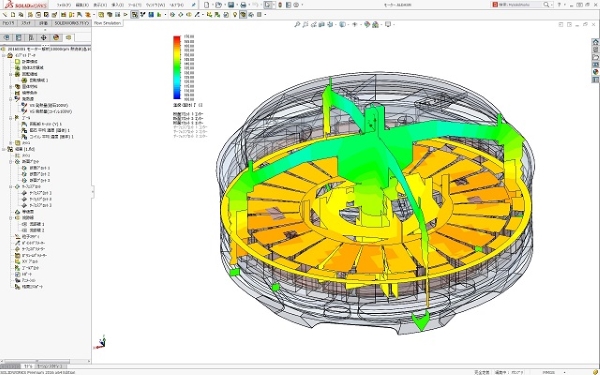Click the Print icon in top toolbar
Screen dimensions: 600x375
(x=243, y=5)
